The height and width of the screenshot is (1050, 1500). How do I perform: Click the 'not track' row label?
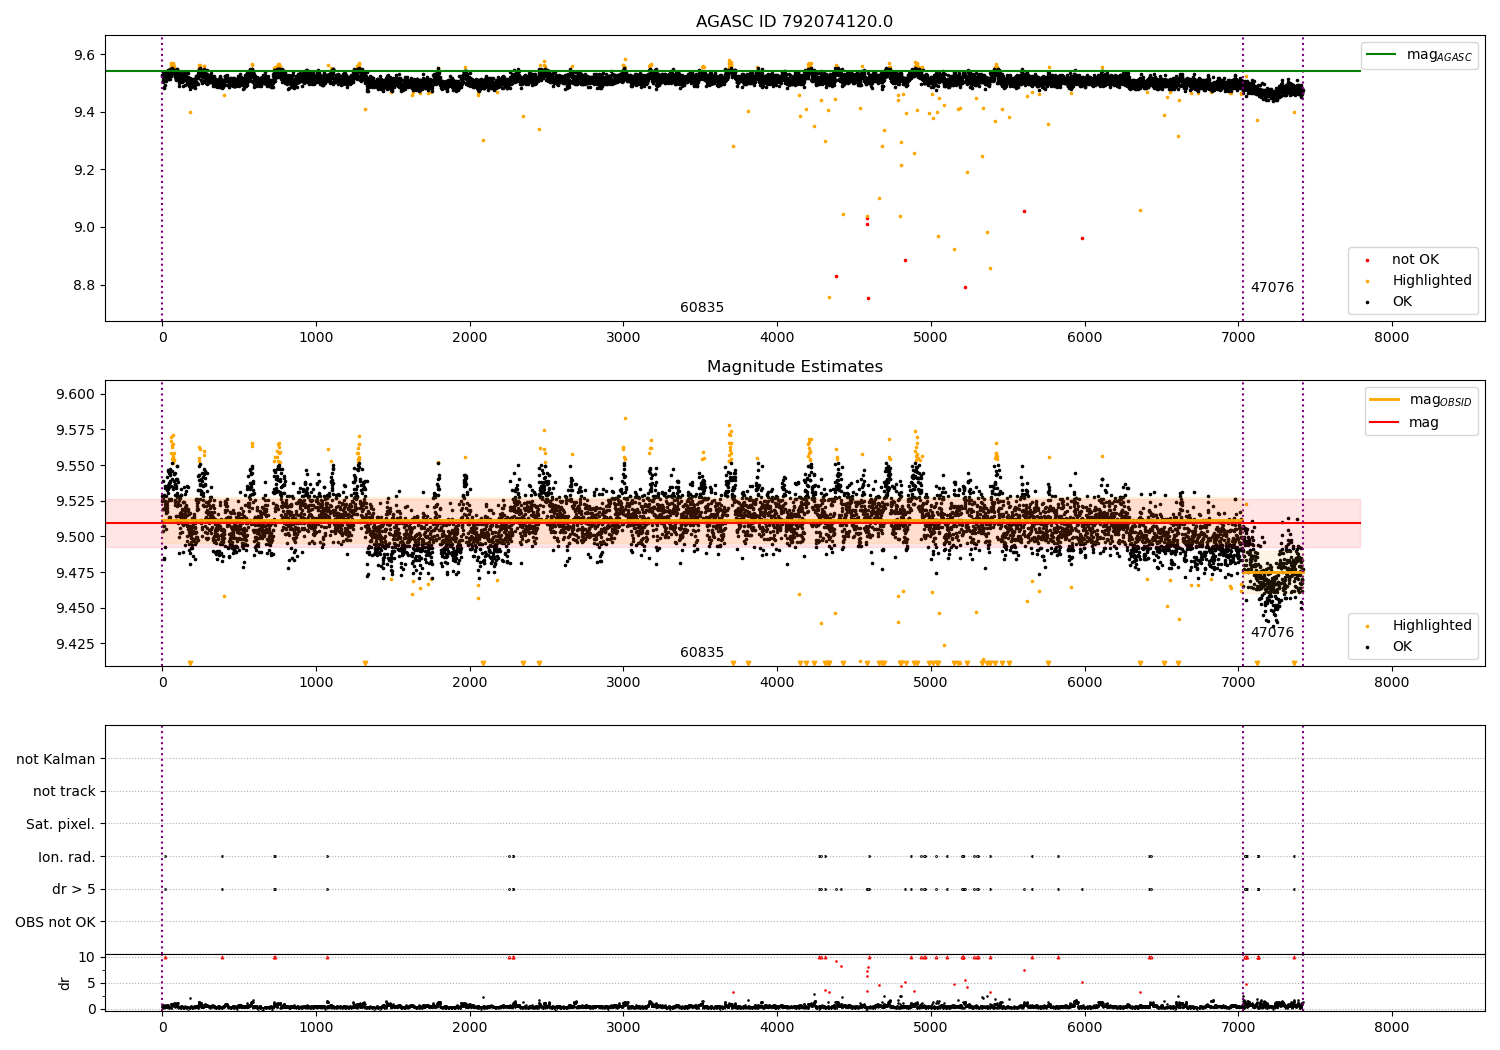click(x=64, y=792)
